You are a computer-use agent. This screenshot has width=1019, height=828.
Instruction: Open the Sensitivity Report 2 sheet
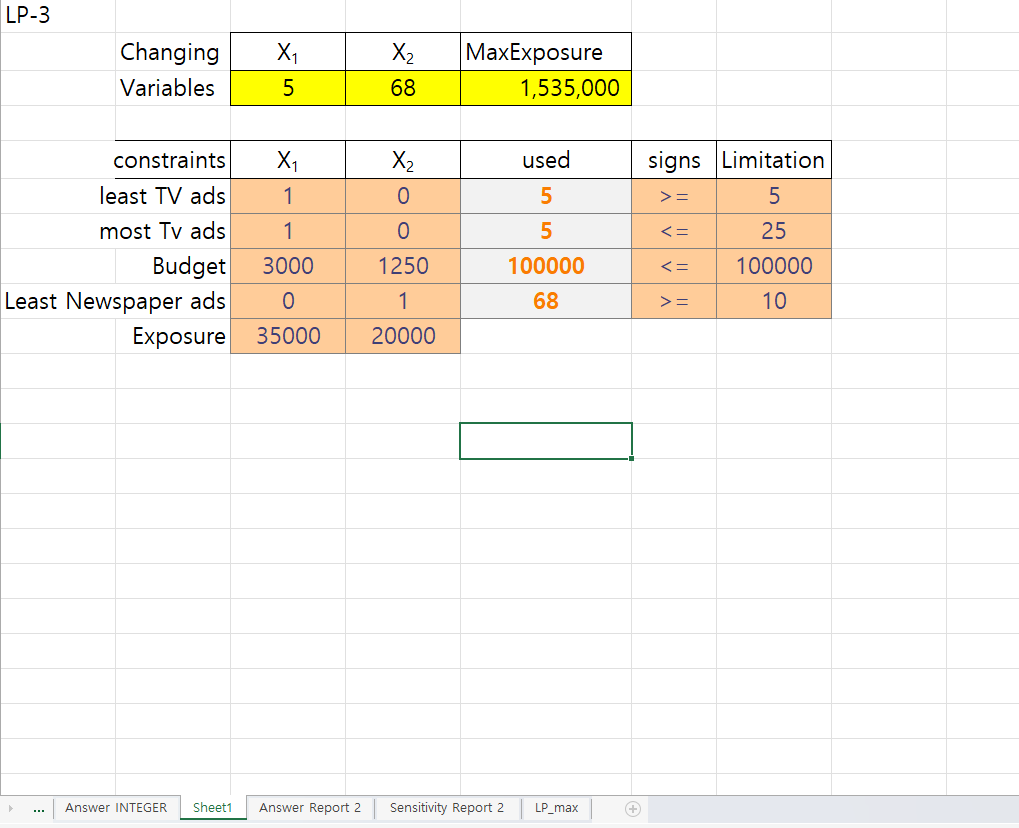pos(446,808)
